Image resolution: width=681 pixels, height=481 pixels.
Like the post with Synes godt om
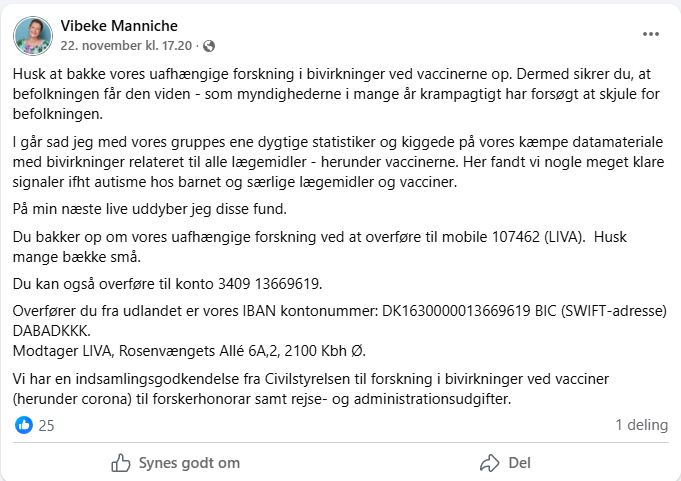175,463
